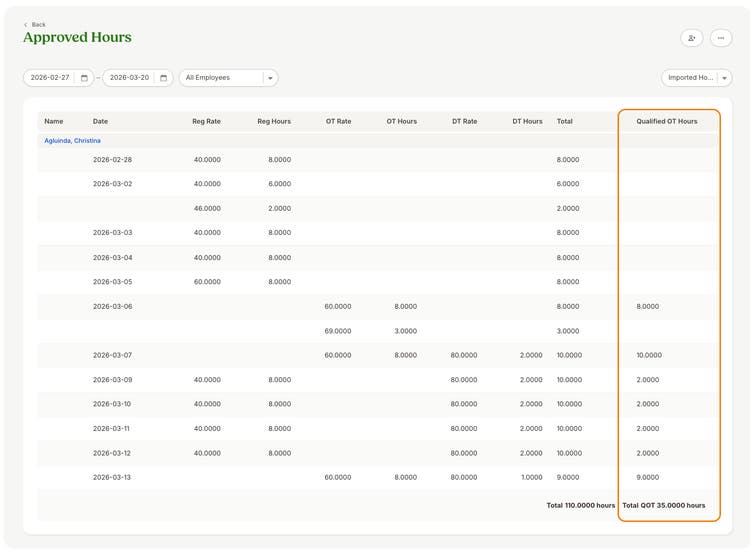Open calendar picker for start date 2026-02-27
Image resolution: width=750 pixels, height=553 pixels.
click(x=84, y=78)
